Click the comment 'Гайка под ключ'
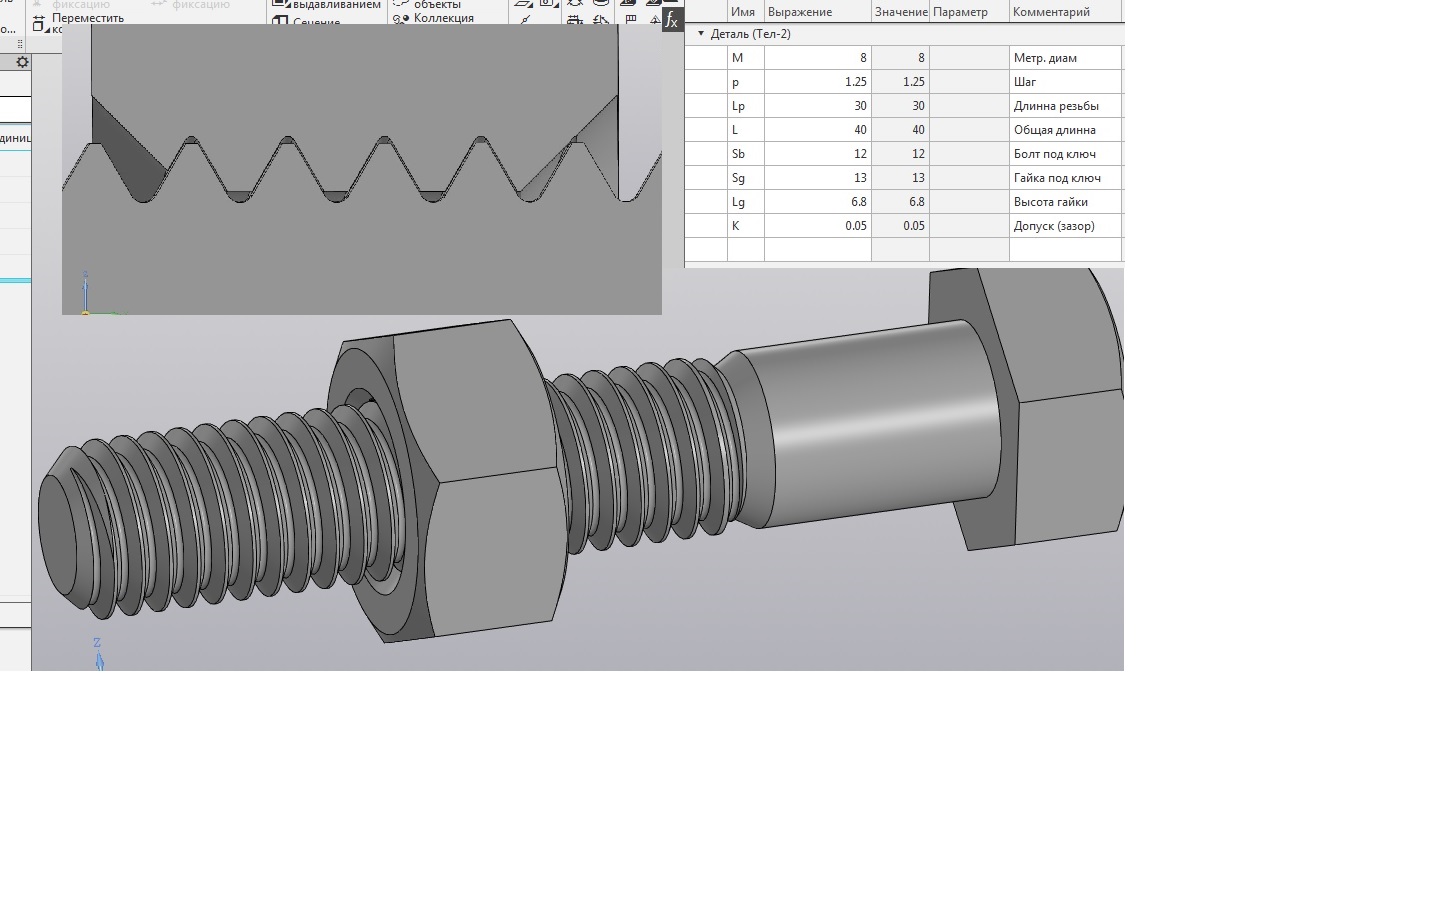1440x900 pixels. click(1057, 178)
